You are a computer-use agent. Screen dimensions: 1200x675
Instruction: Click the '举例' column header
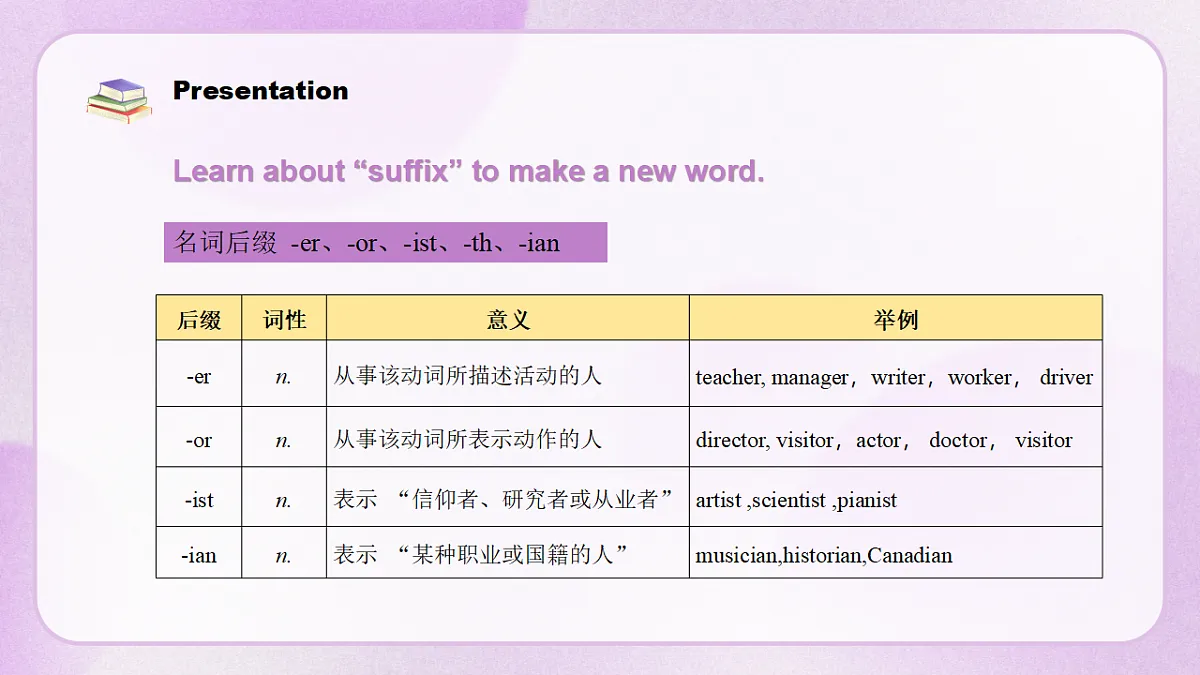pyautogui.click(x=896, y=319)
